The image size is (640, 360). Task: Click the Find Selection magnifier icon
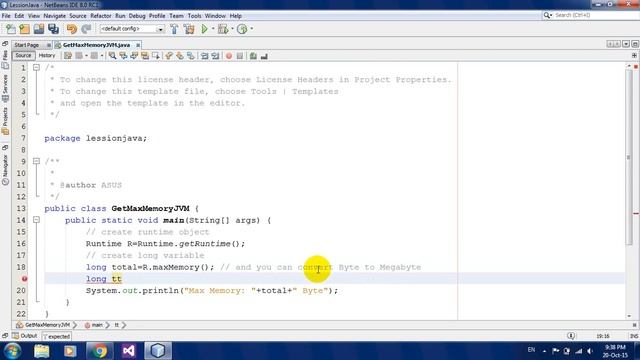112,56
